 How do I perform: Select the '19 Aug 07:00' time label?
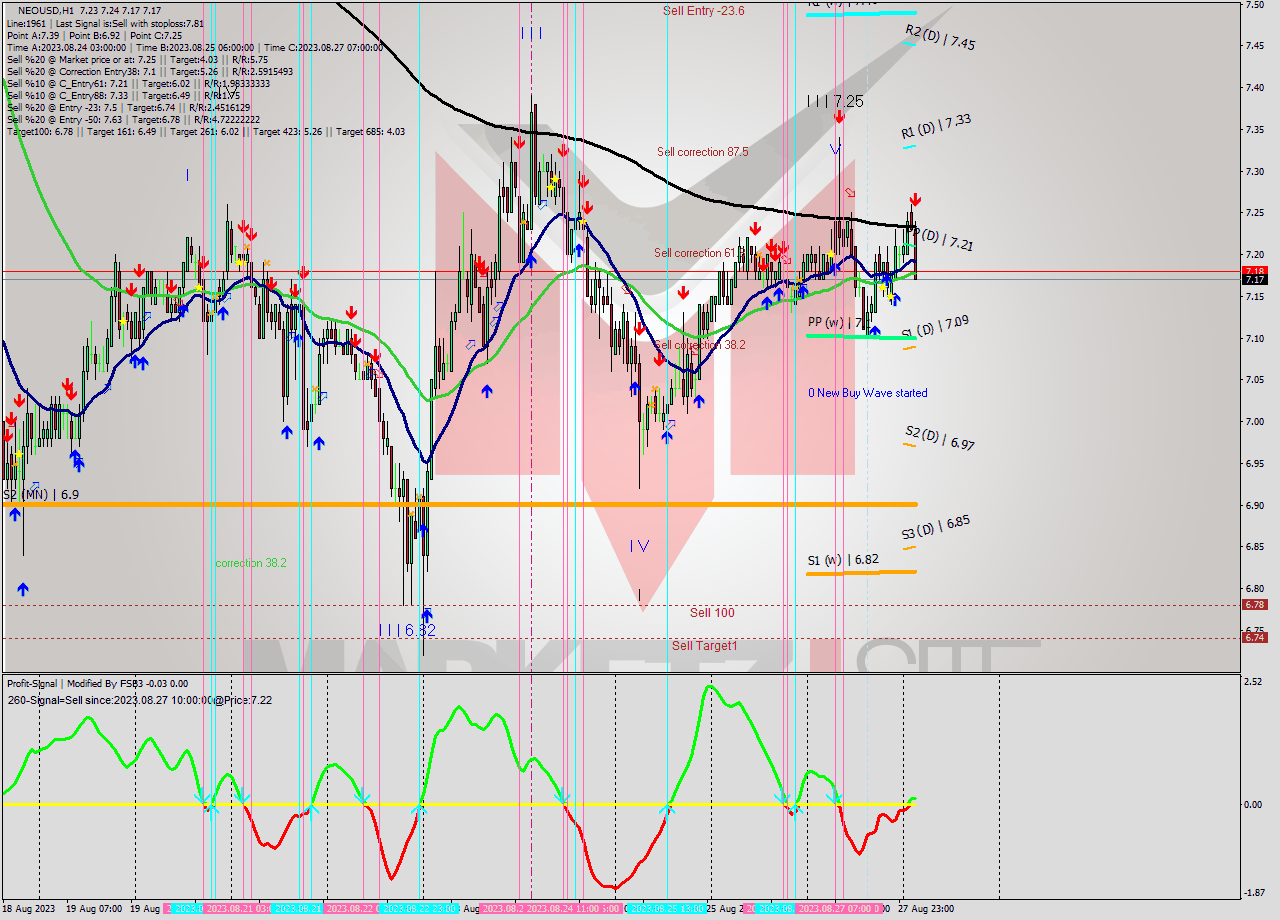tap(94, 909)
